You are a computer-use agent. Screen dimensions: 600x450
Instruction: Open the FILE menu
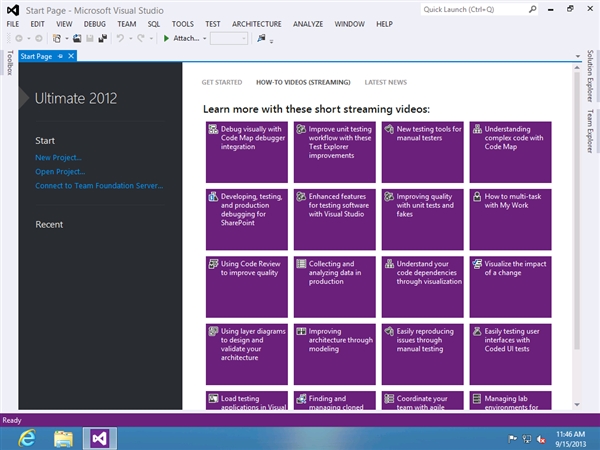click(13, 24)
